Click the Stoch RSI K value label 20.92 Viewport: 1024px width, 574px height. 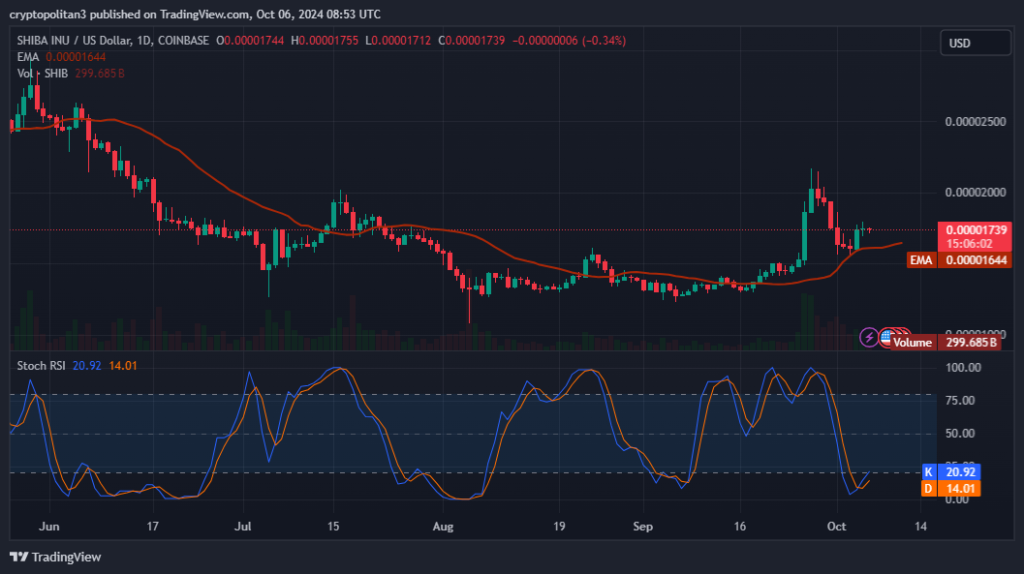tap(959, 471)
